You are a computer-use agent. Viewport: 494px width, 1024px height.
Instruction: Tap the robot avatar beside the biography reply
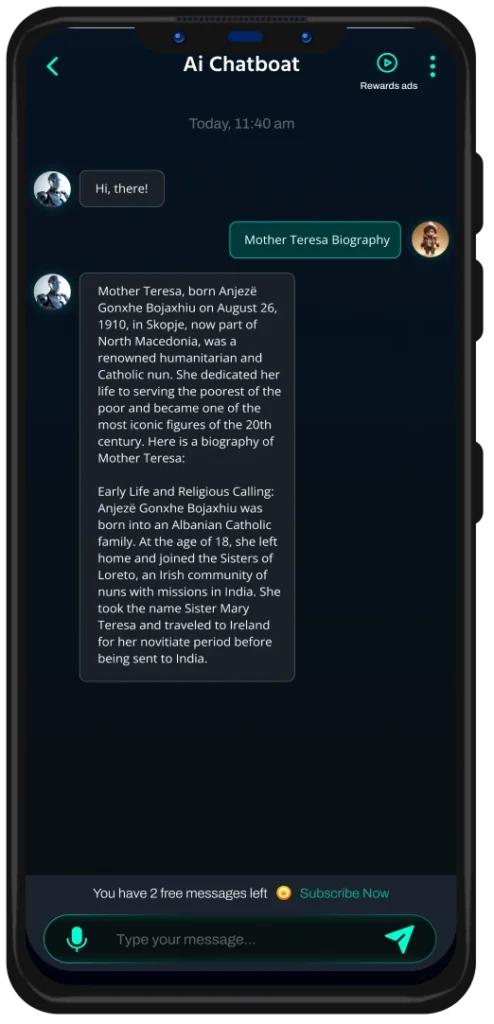click(x=52, y=291)
